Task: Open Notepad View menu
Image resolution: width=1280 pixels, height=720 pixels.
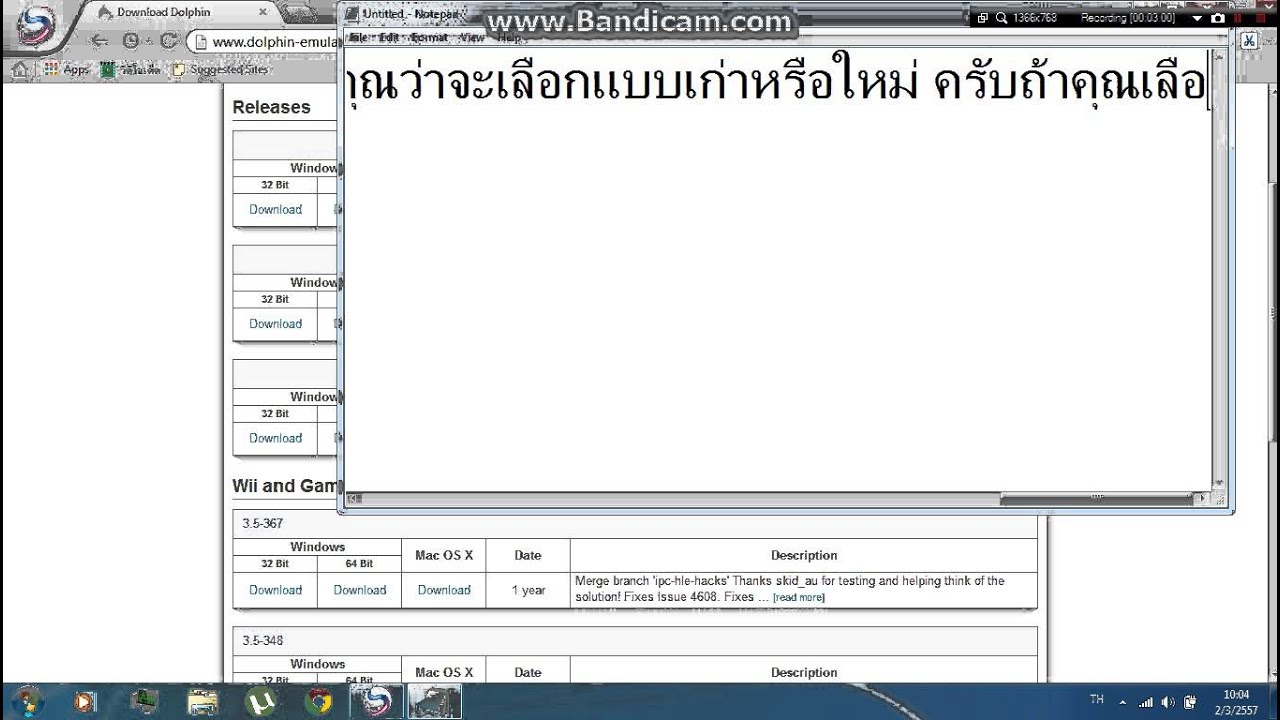Action: coord(472,38)
